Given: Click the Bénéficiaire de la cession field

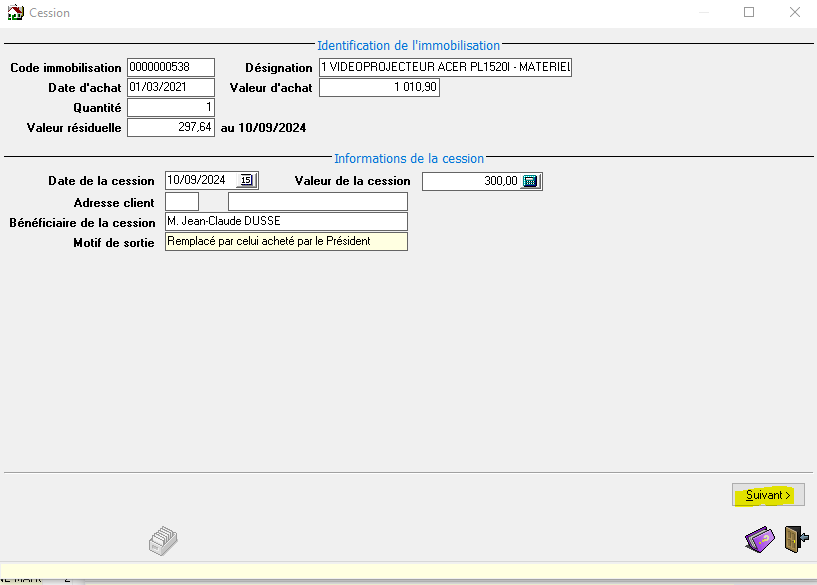Looking at the screenshot, I should pyautogui.click(x=287, y=221).
